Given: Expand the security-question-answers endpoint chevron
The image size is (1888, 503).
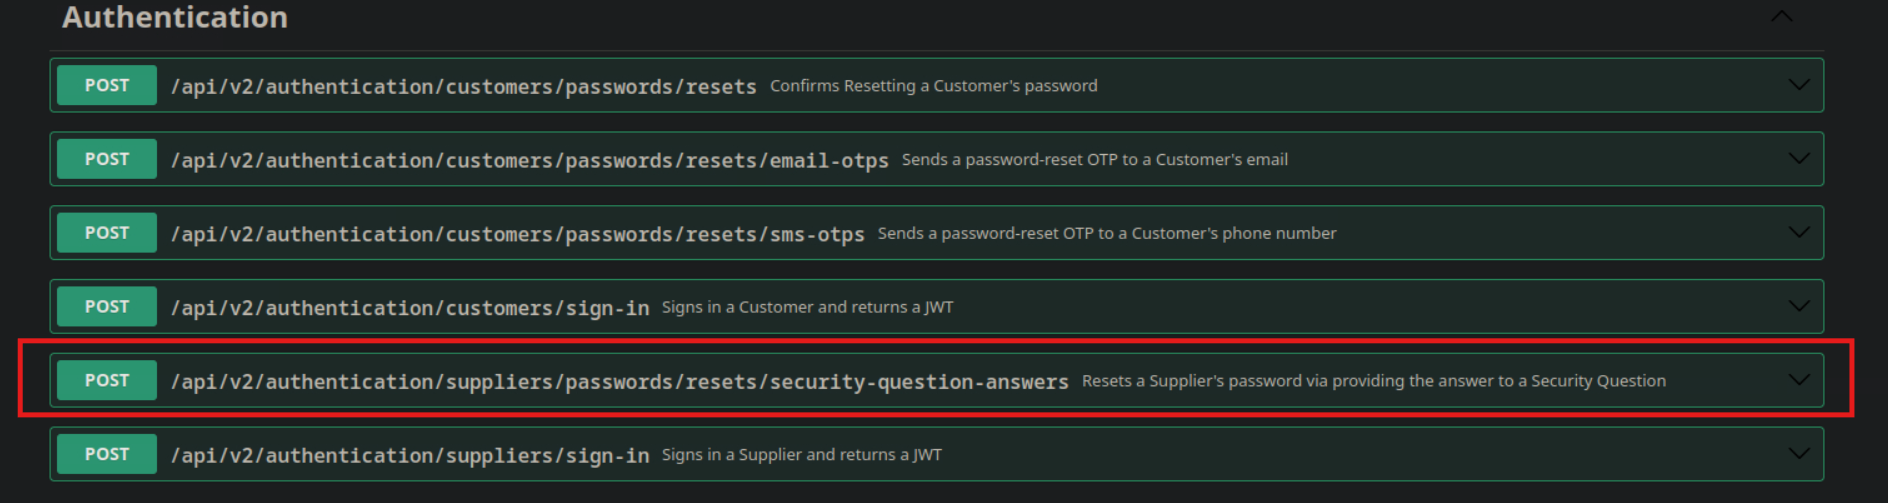Looking at the screenshot, I should coord(1798,380).
